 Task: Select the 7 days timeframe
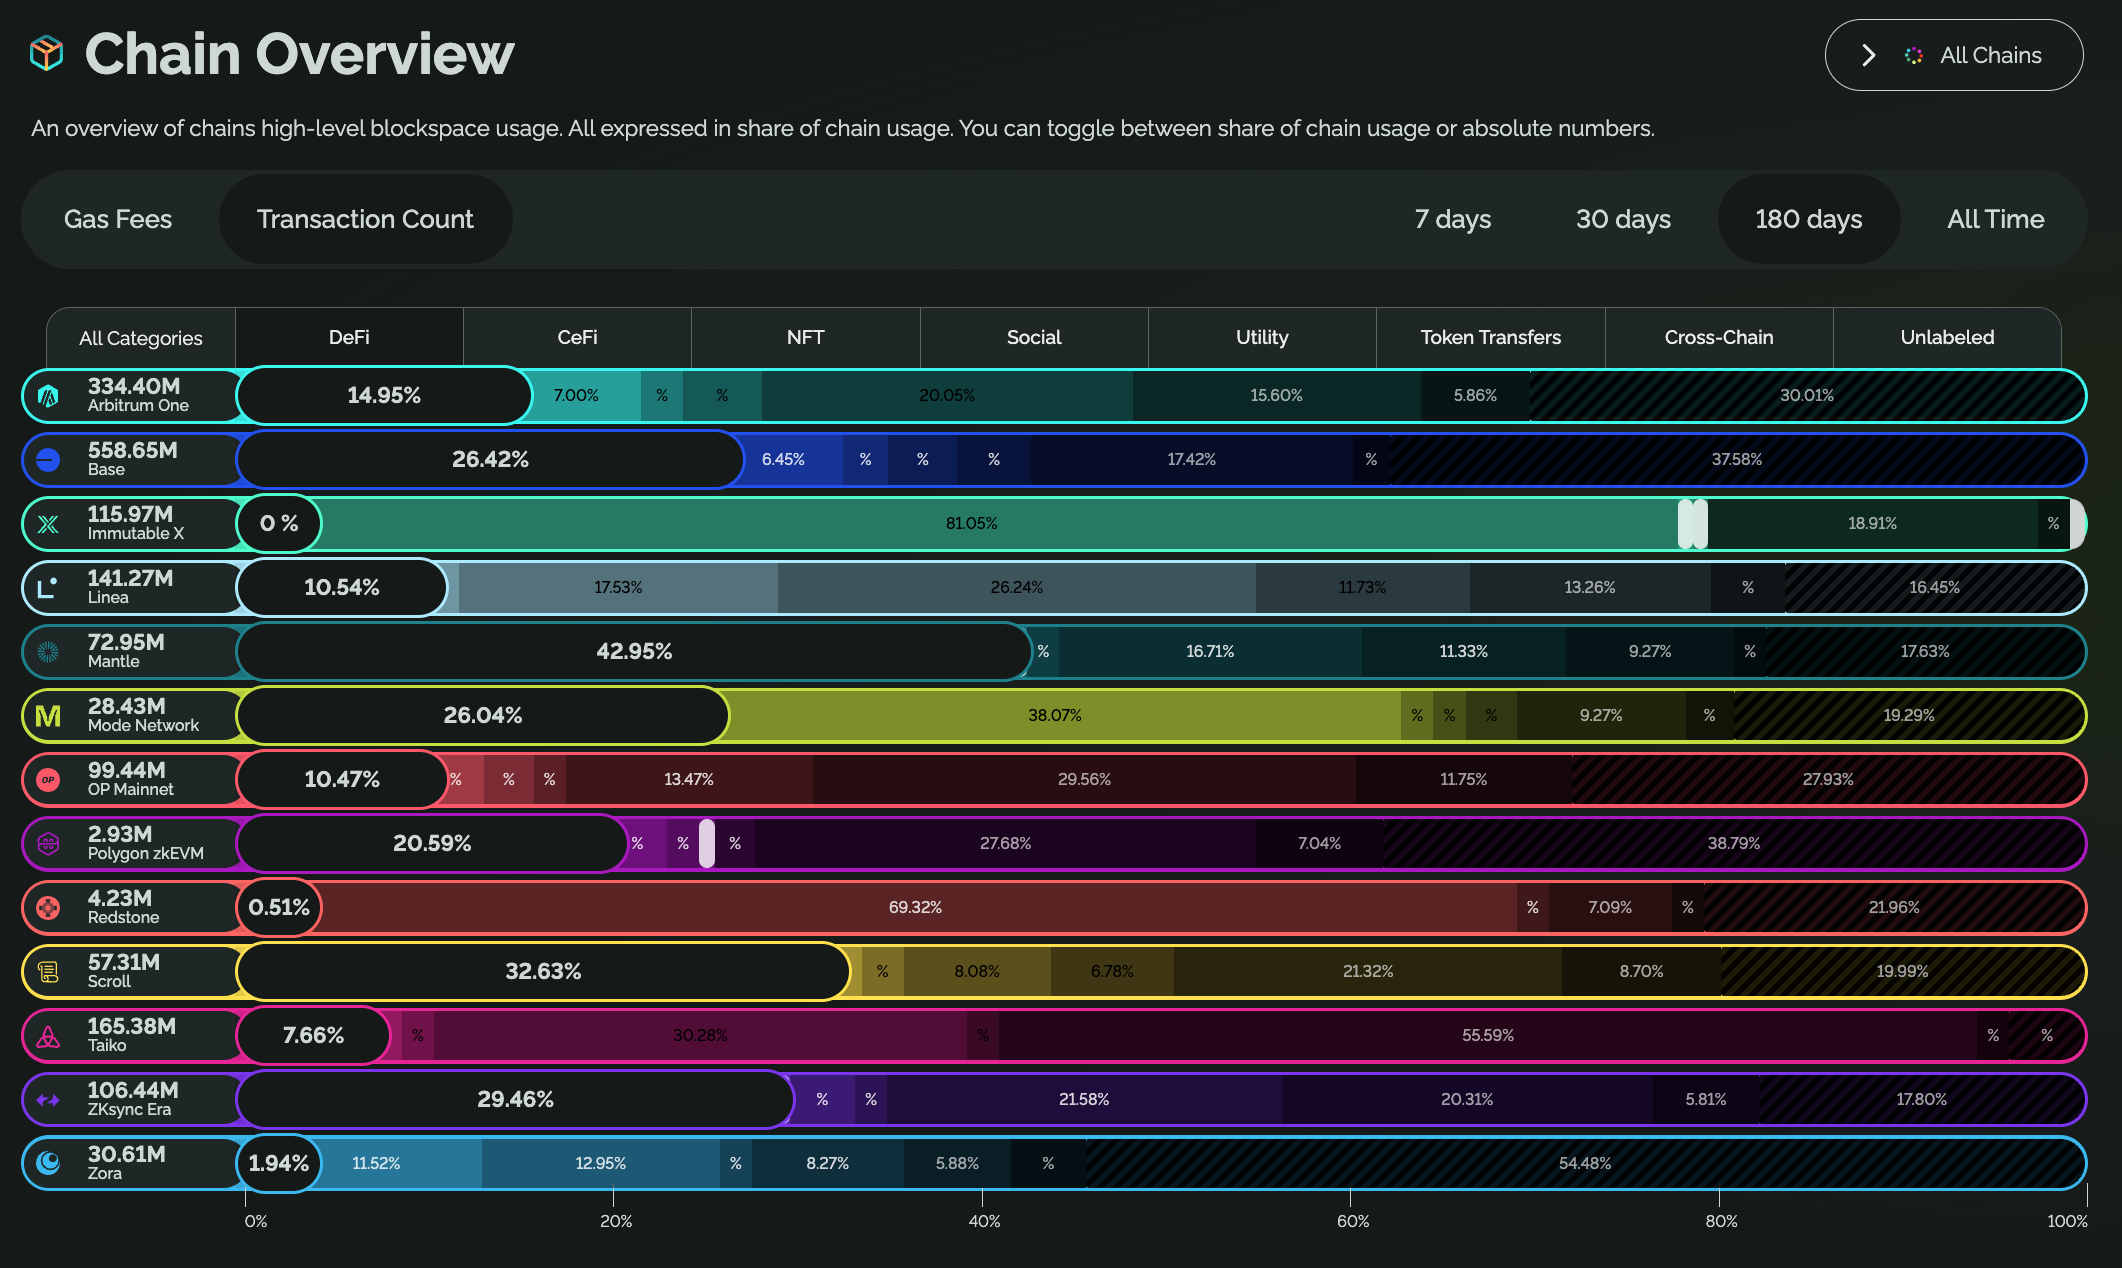click(1453, 219)
